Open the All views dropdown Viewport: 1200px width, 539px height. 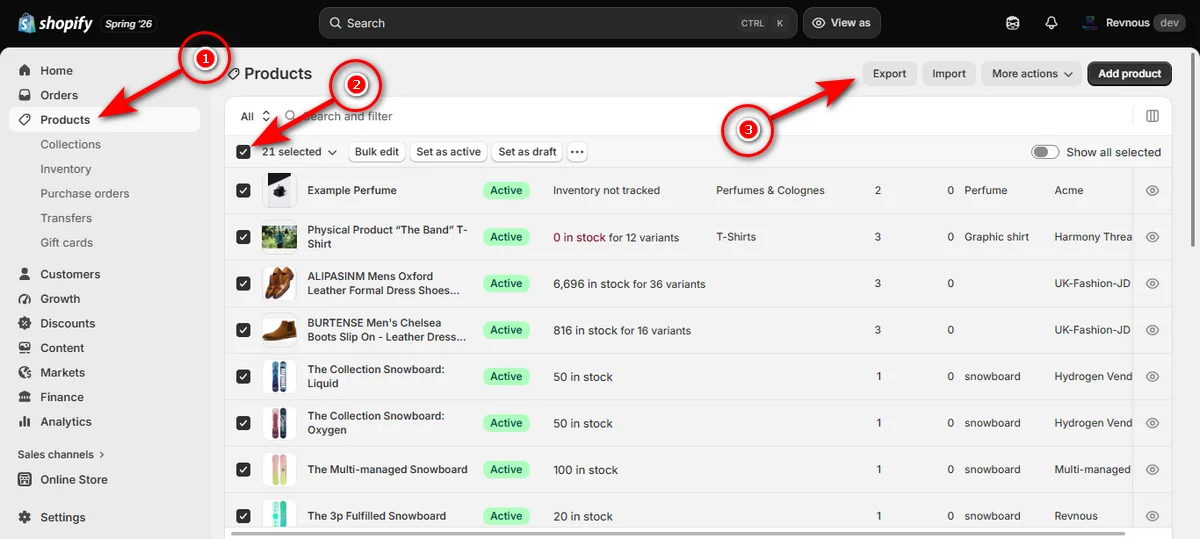tap(255, 116)
